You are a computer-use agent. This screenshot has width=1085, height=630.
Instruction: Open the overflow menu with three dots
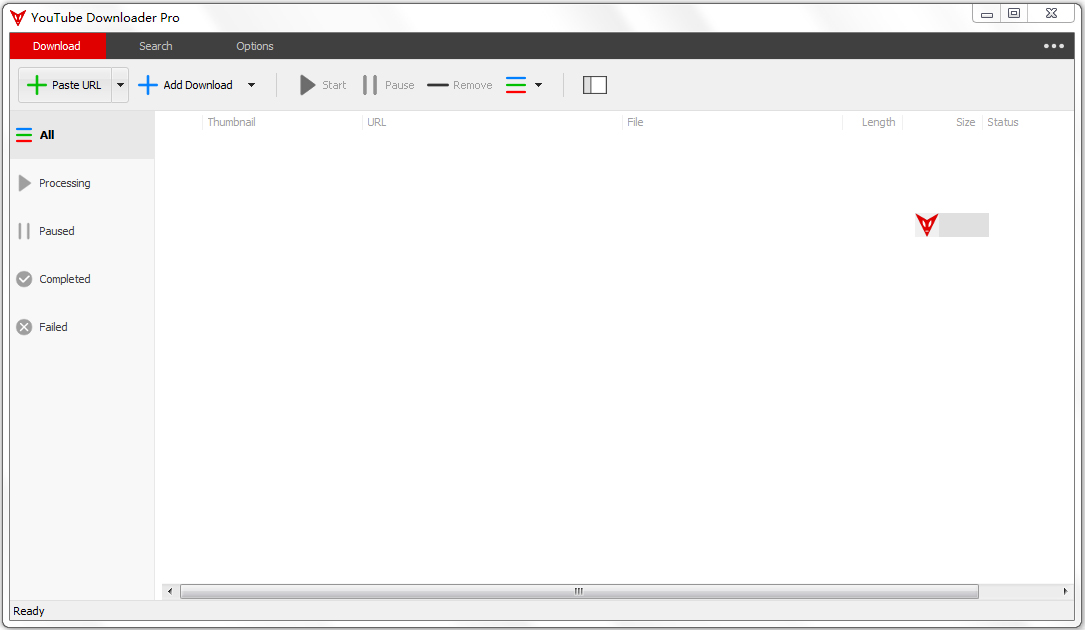click(x=1053, y=46)
